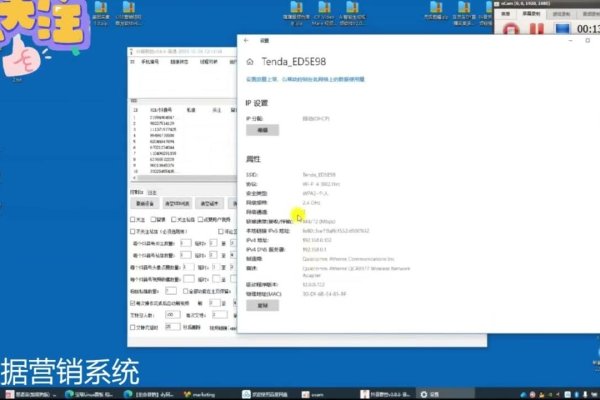Click the per-account follow count input field
Screen dimensions: 600x400
(x=186, y=243)
